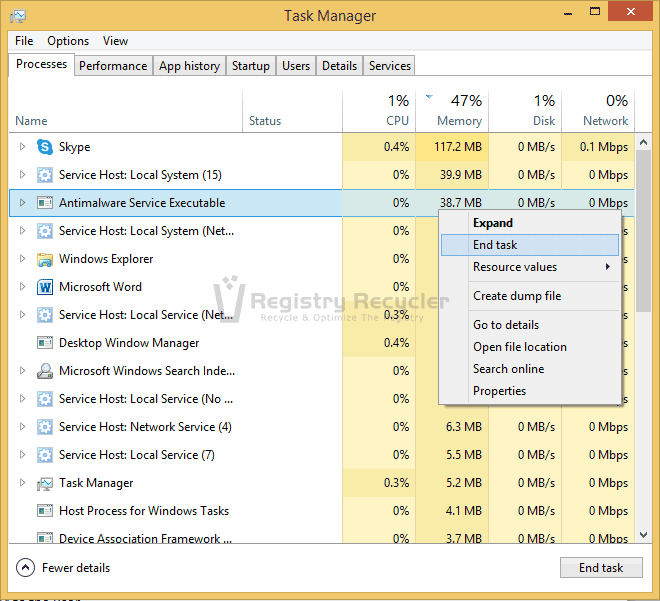Choose Go to details
Viewport: 660px width, 601px height.
pyautogui.click(x=530, y=325)
